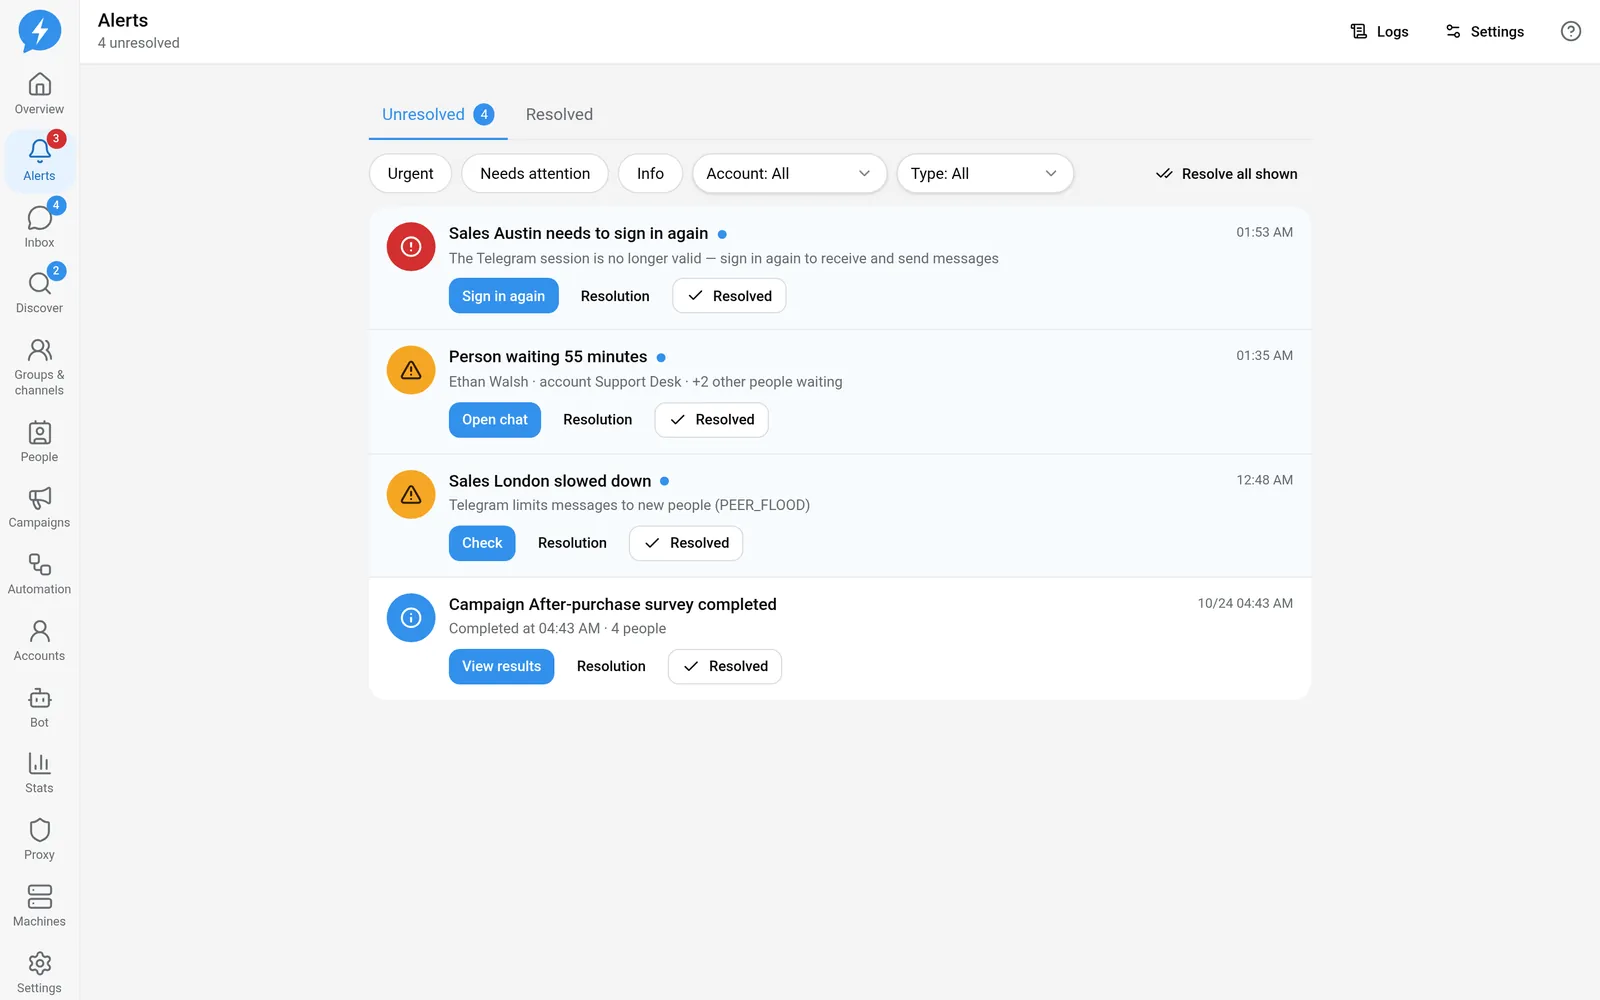Open Logs in the top bar
Viewport: 1600px width, 1000px height.
tap(1379, 32)
